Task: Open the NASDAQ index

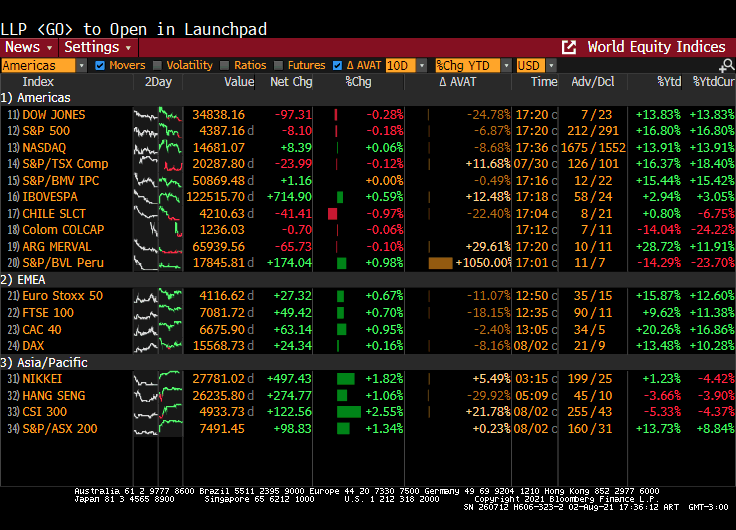Action: pyautogui.click(x=44, y=148)
